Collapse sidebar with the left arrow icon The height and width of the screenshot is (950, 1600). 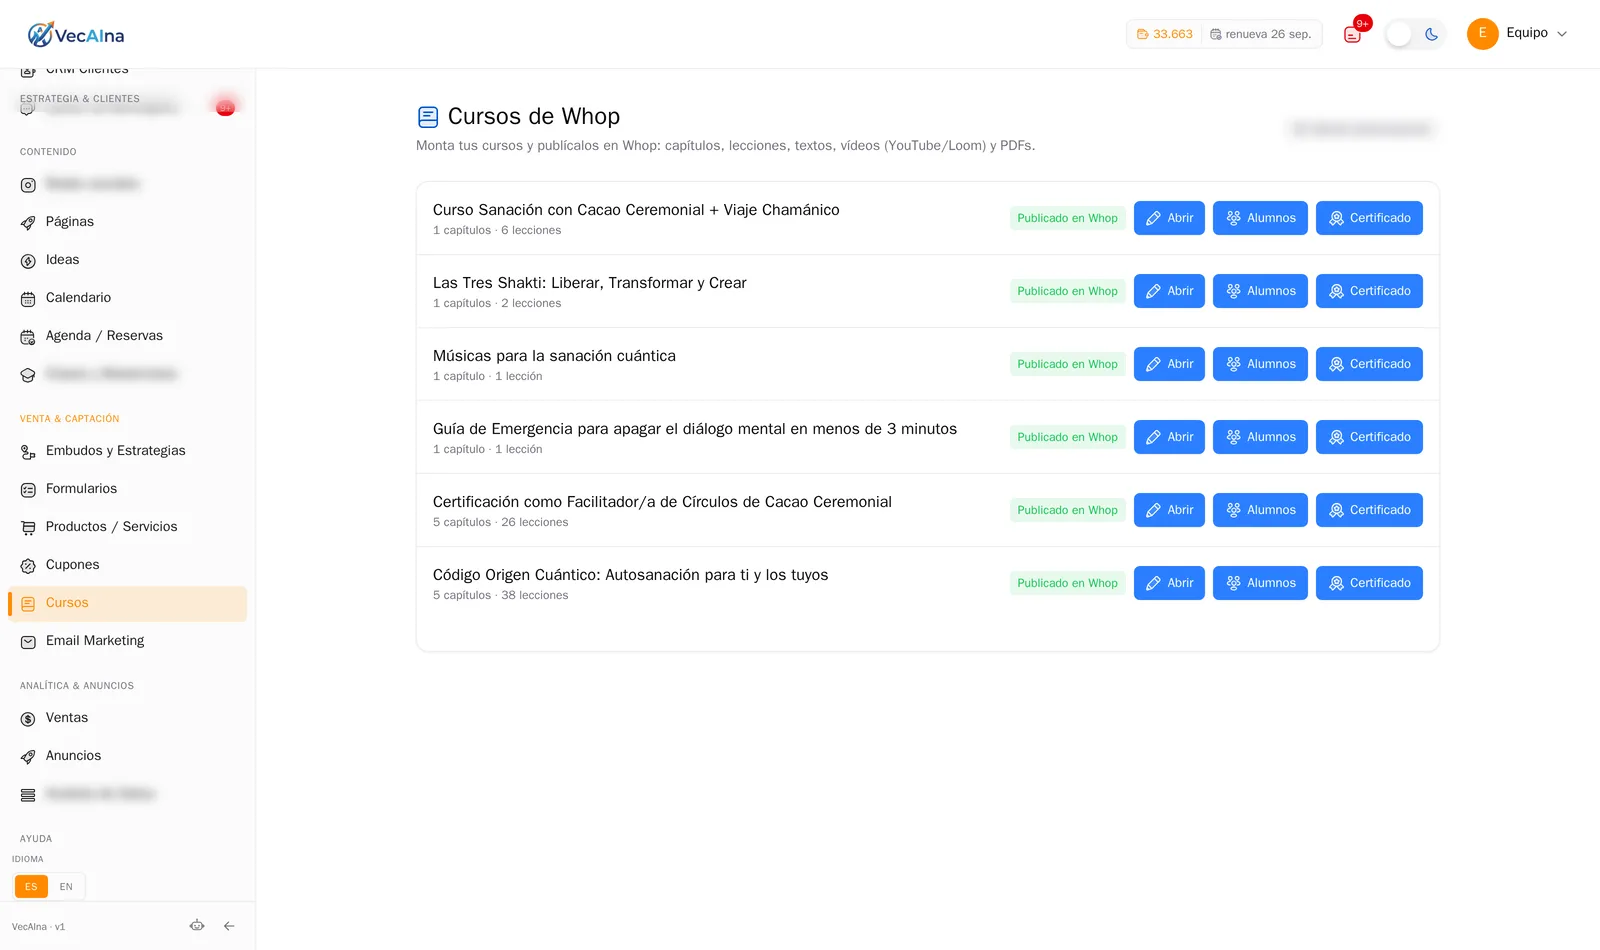229,926
